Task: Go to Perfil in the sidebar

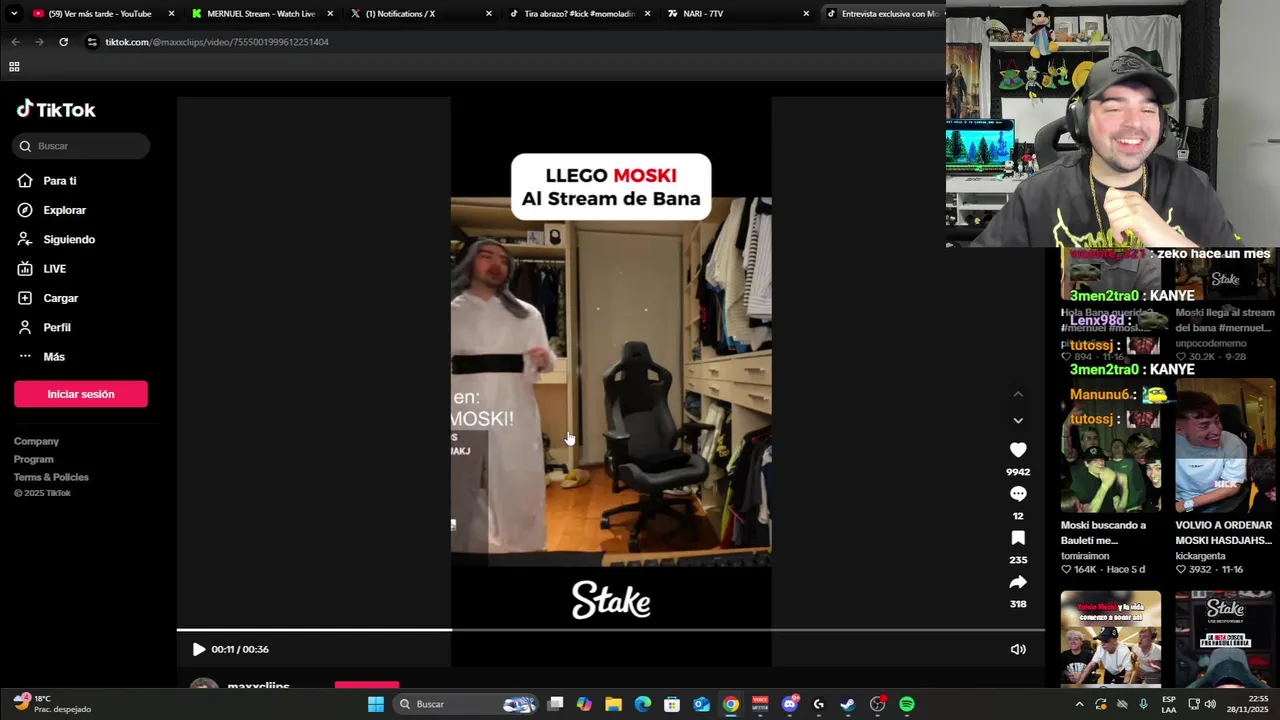Action: click(x=44, y=327)
